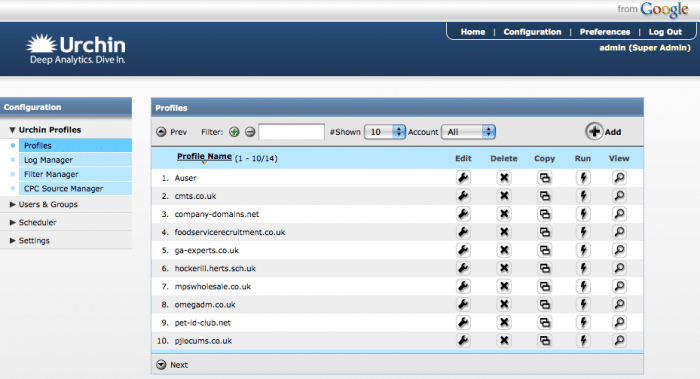Open Log Manager in the sidebar

click(75, 160)
